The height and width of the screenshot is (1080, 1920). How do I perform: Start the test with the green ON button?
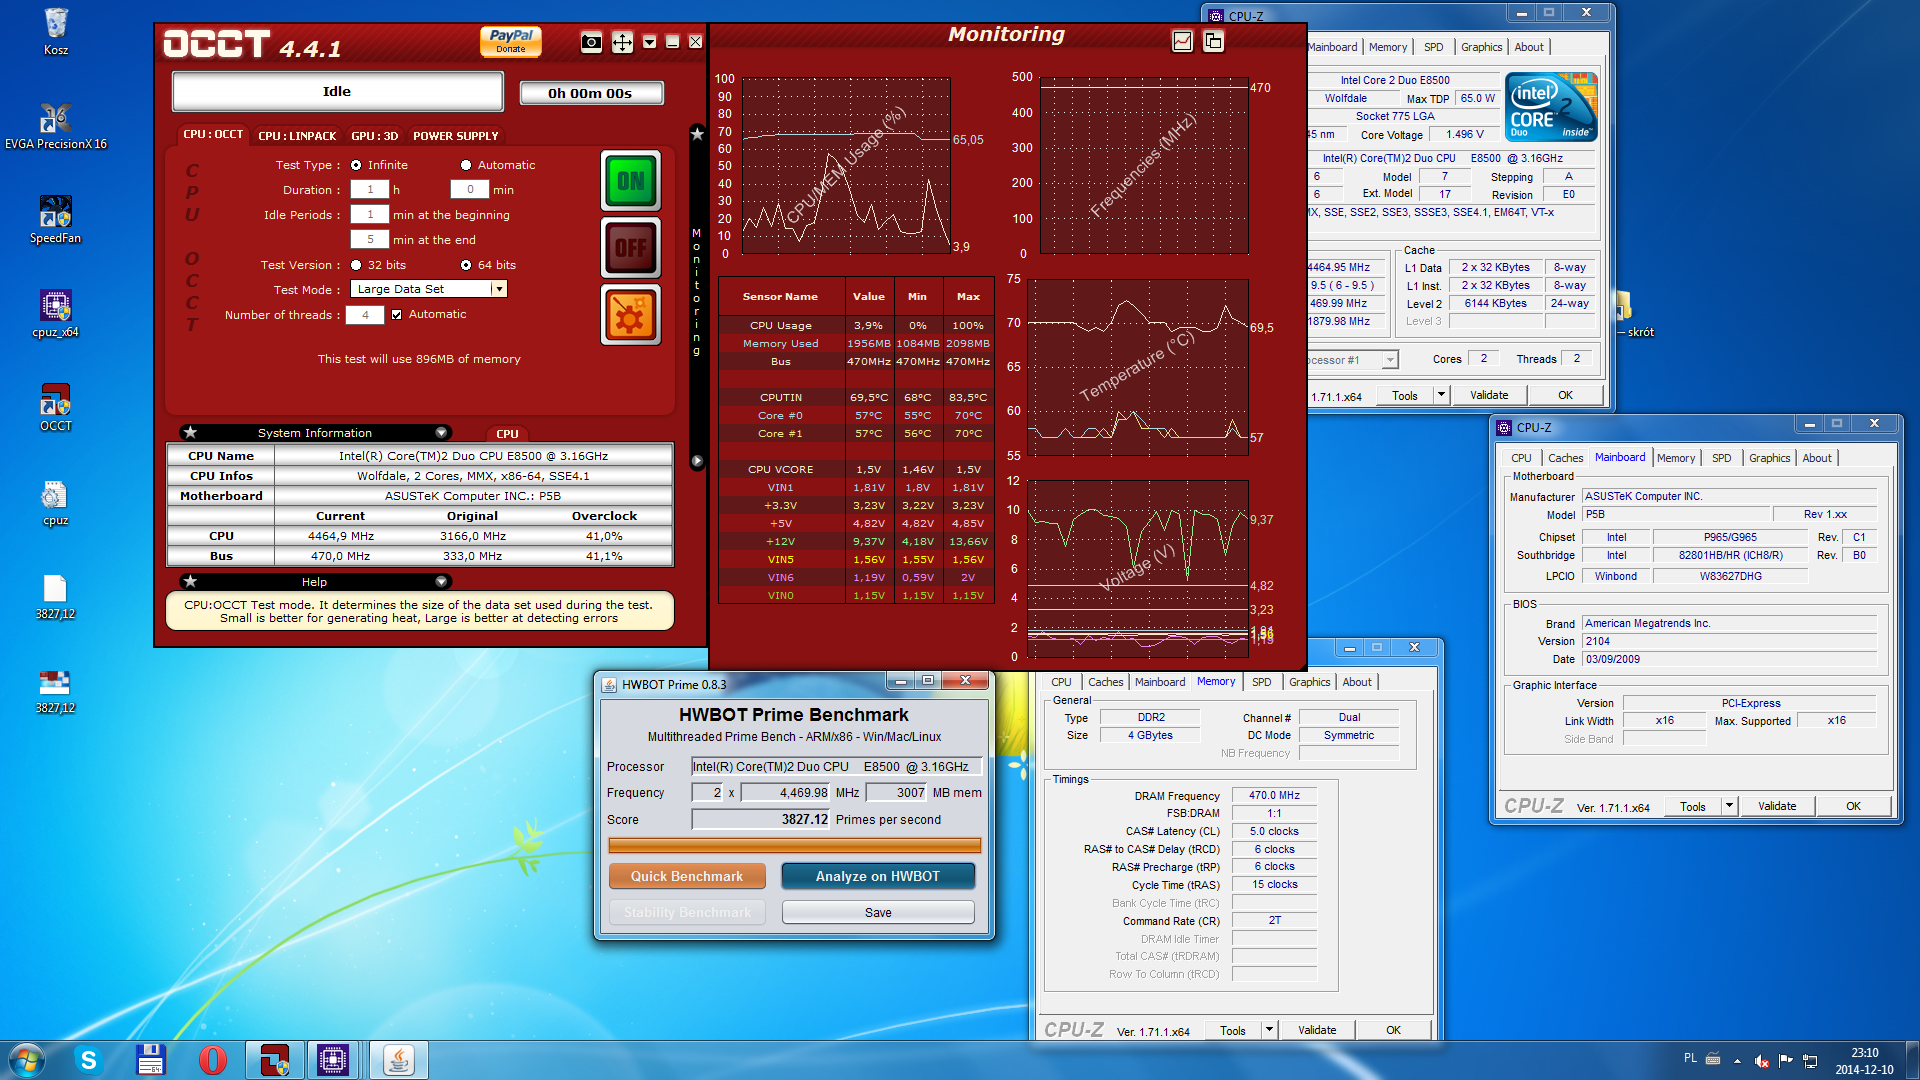point(631,181)
